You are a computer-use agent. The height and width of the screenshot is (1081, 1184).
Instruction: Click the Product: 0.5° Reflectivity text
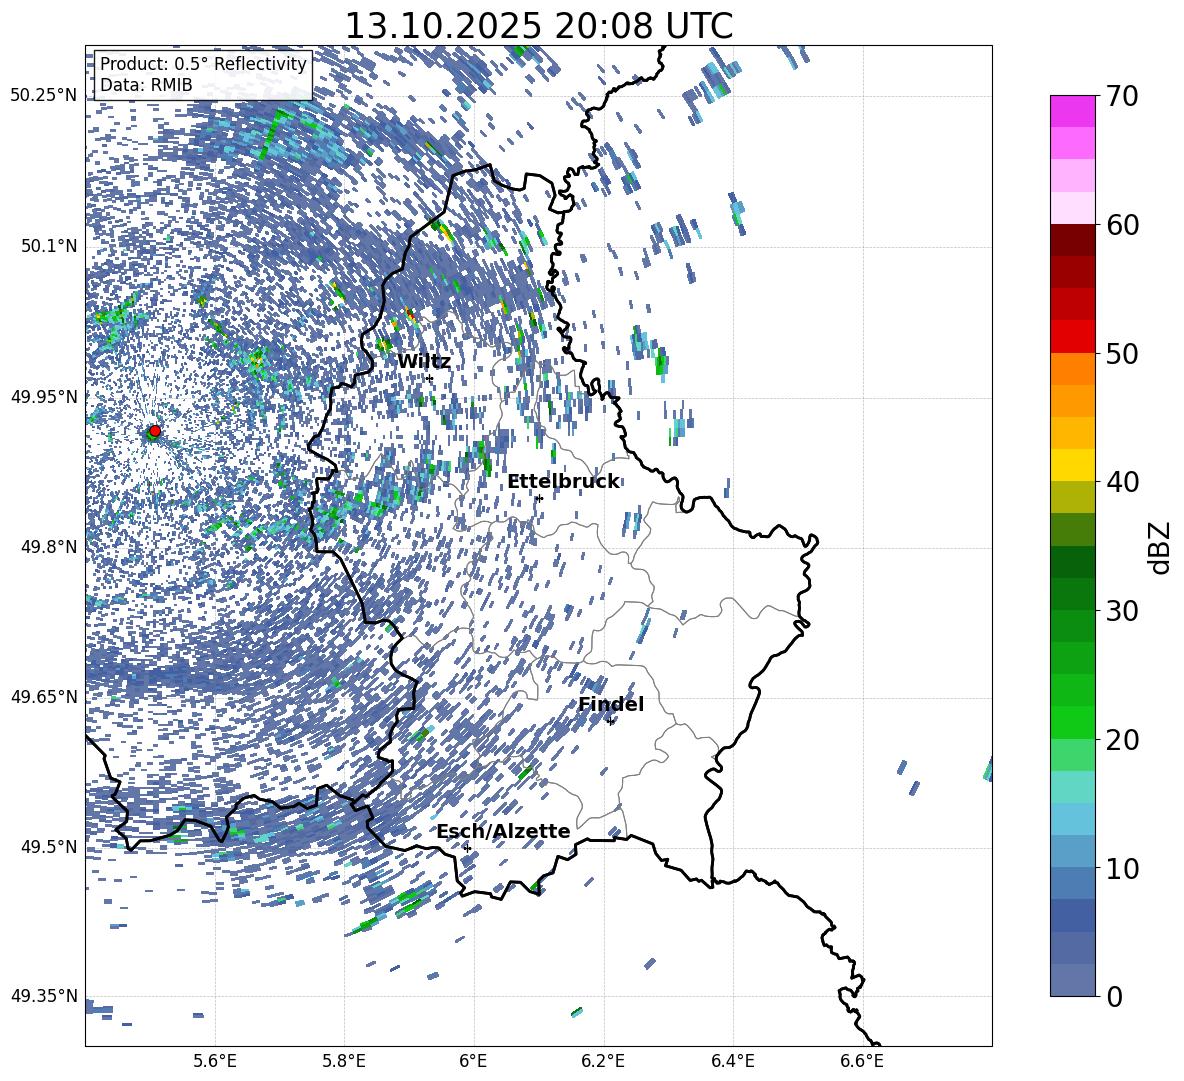203,64
